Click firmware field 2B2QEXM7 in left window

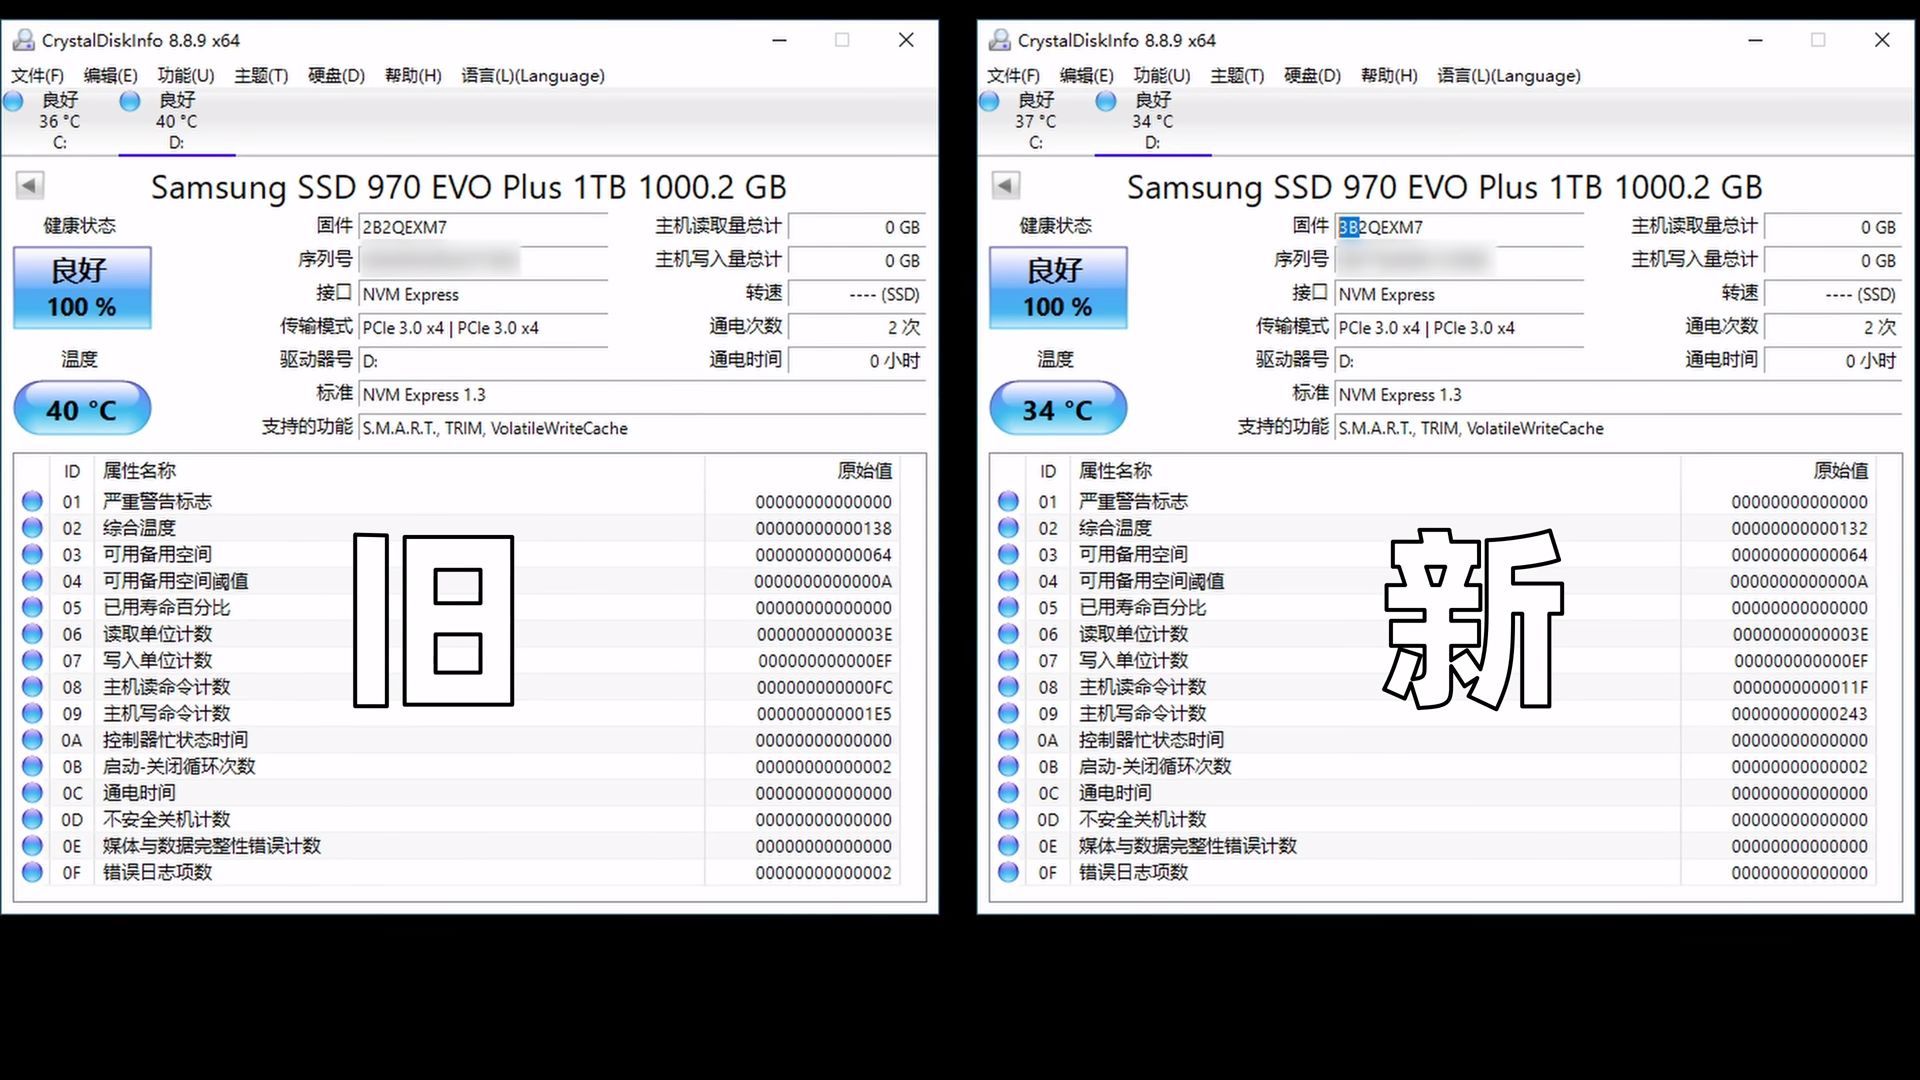point(483,227)
